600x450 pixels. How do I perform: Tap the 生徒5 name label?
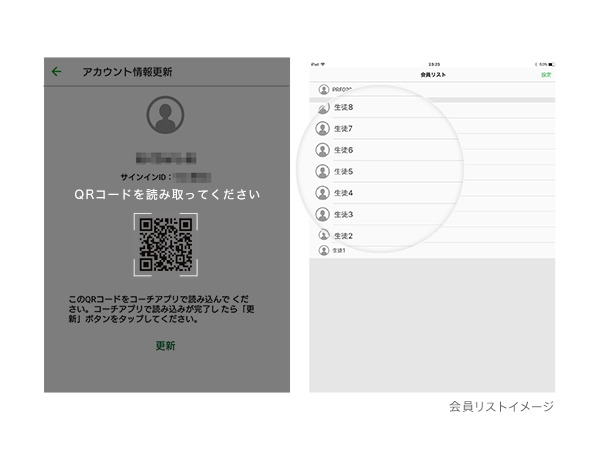[x=343, y=171]
